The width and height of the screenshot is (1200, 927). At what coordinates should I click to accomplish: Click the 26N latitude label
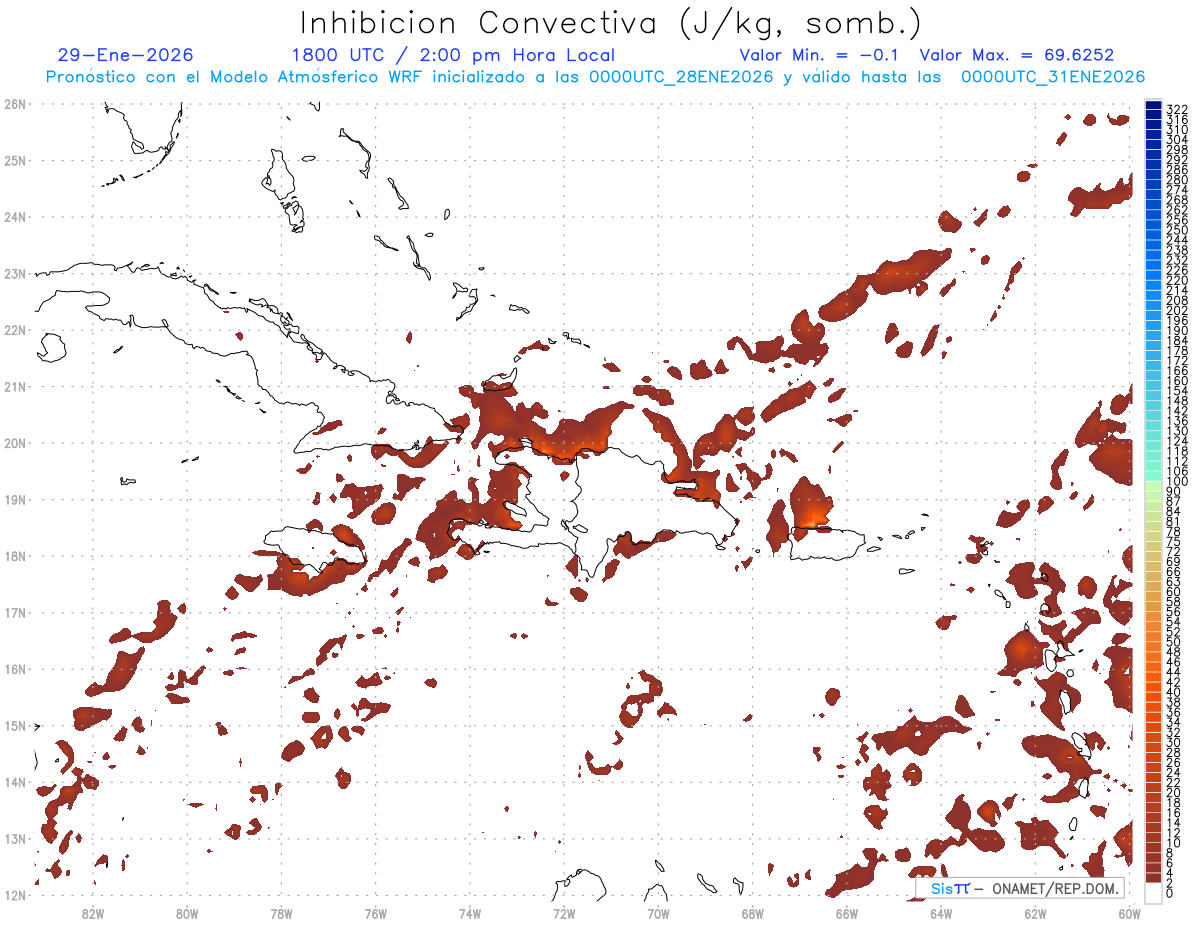15,104
